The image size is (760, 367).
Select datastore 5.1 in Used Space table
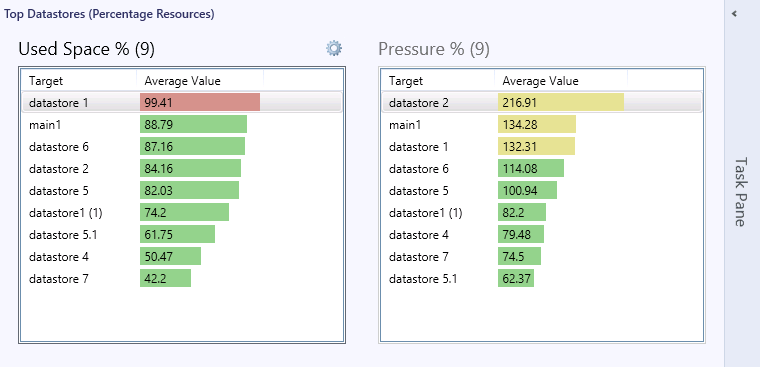click(x=182, y=235)
